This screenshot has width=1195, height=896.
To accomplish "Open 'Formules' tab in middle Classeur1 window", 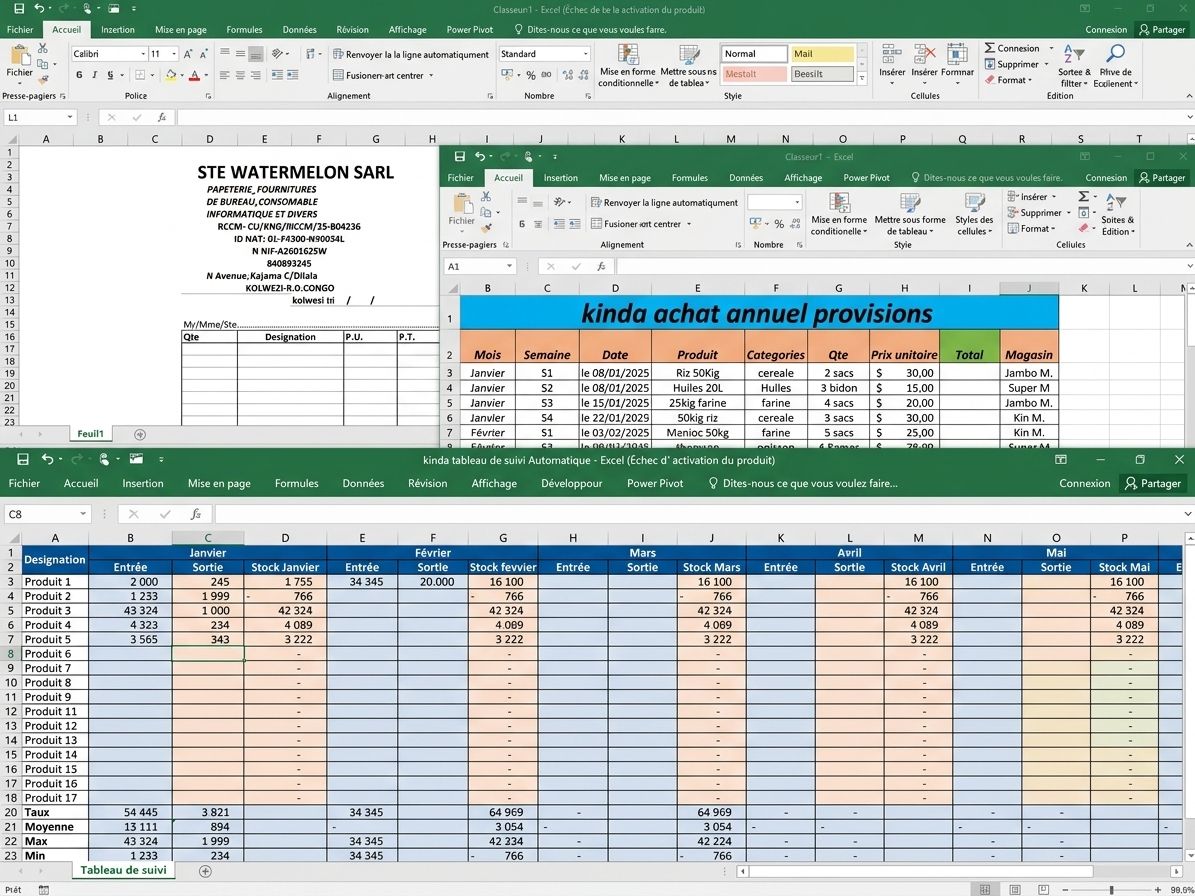I will pyautogui.click(x=690, y=178).
